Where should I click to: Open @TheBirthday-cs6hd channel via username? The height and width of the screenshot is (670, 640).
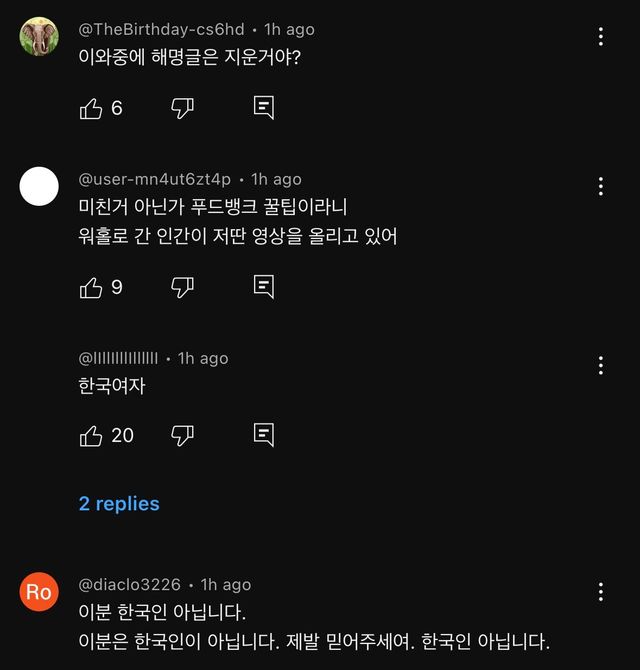click(x=161, y=30)
